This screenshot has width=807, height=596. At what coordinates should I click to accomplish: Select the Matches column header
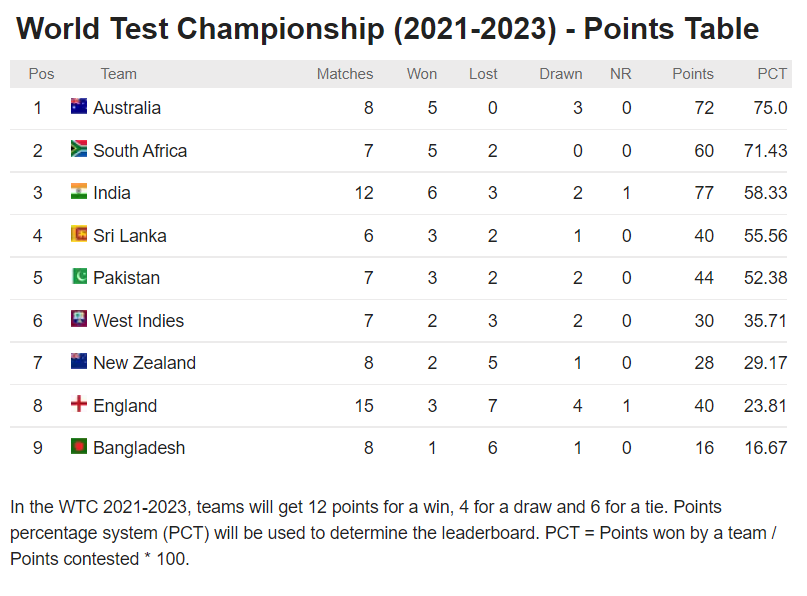point(345,74)
